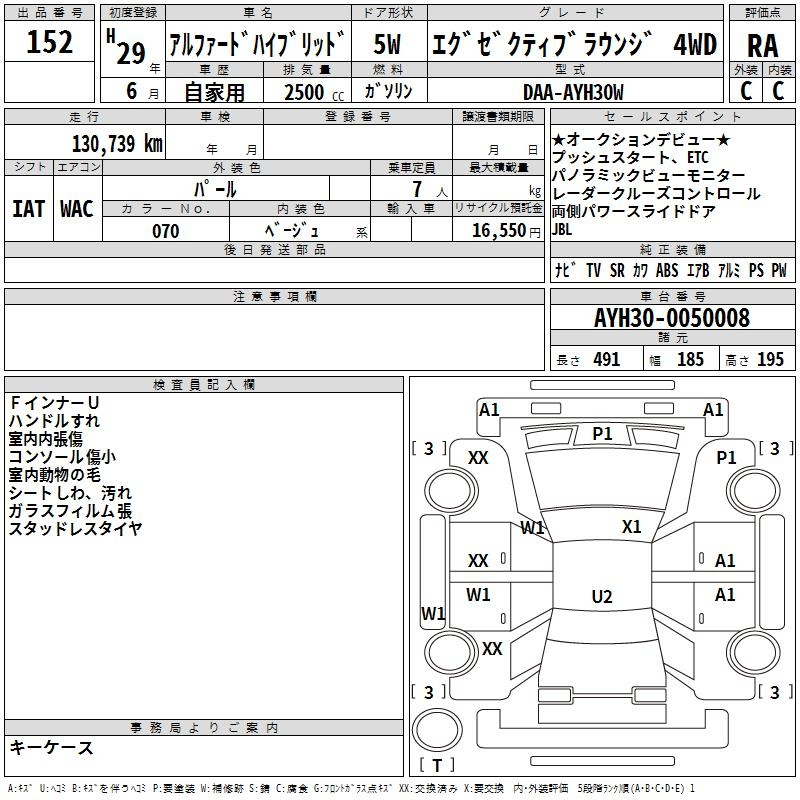Click inspector note 室内動物の毛
Screen dimensions: 800x800
coord(55,474)
